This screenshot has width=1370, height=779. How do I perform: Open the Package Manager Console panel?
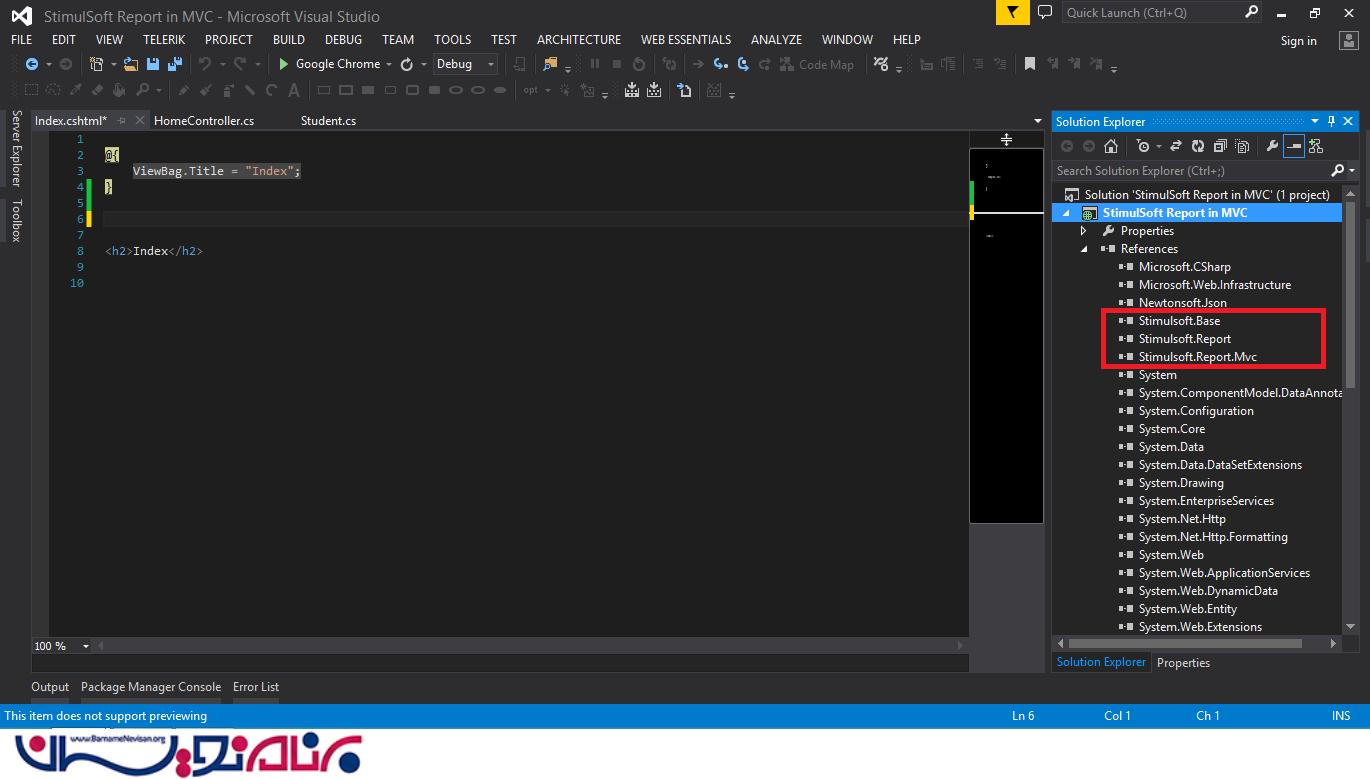point(150,687)
